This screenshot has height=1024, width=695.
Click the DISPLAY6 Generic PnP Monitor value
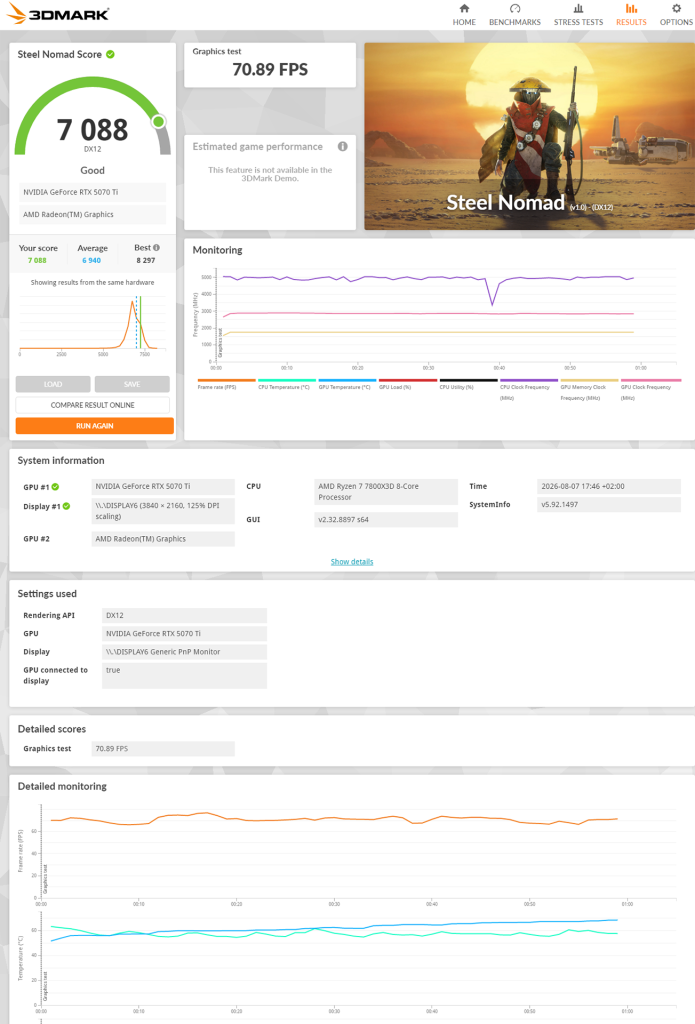tap(184, 652)
